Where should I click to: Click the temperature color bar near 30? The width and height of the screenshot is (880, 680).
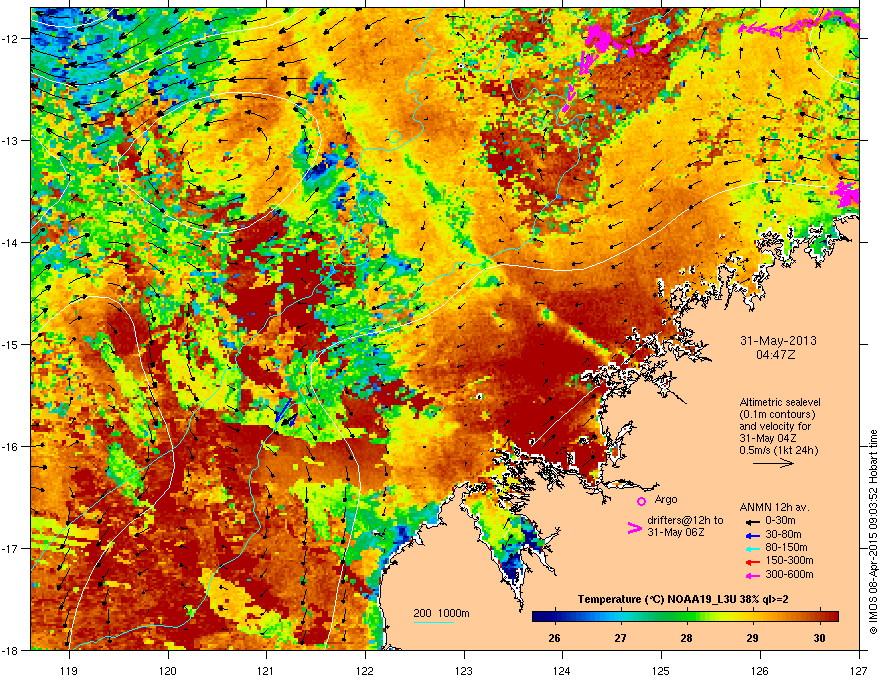pos(819,616)
